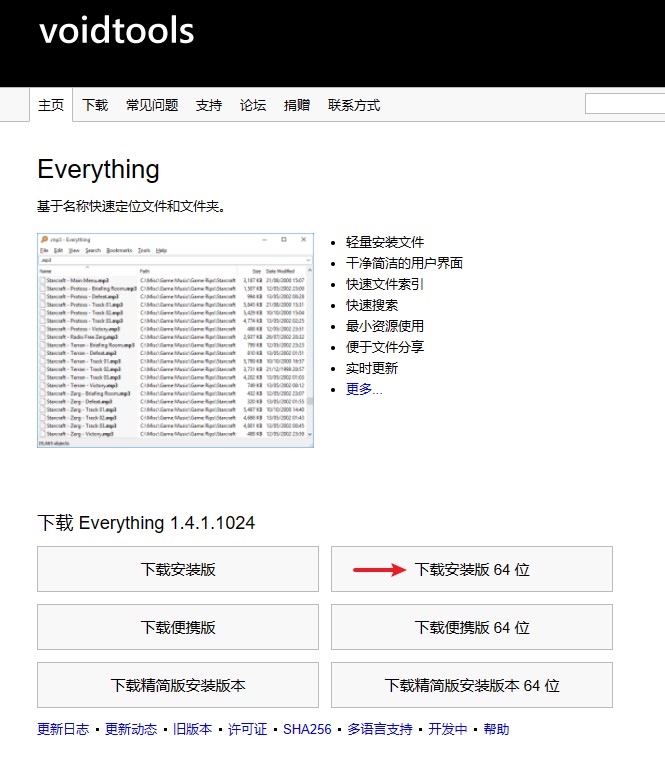Open the 捐赠 page
Screen dimensions: 665x771
click(x=297, y=105)
